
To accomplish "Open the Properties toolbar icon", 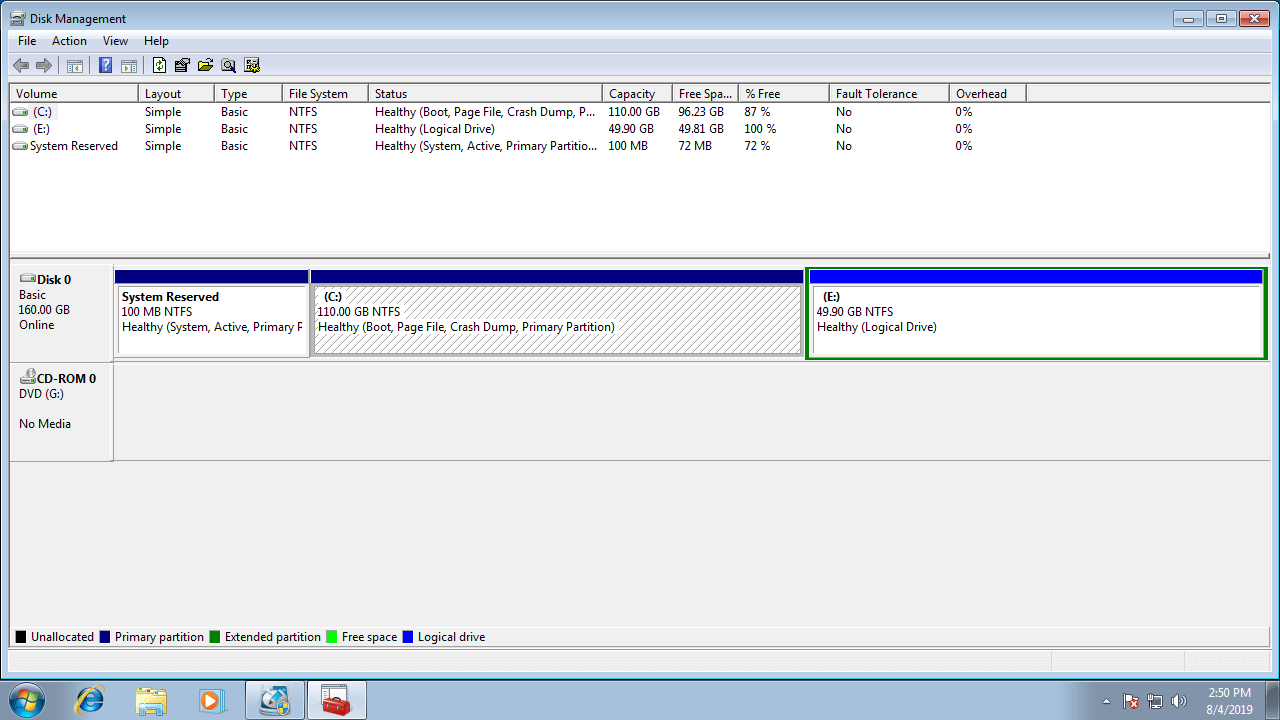I will 182,66.
